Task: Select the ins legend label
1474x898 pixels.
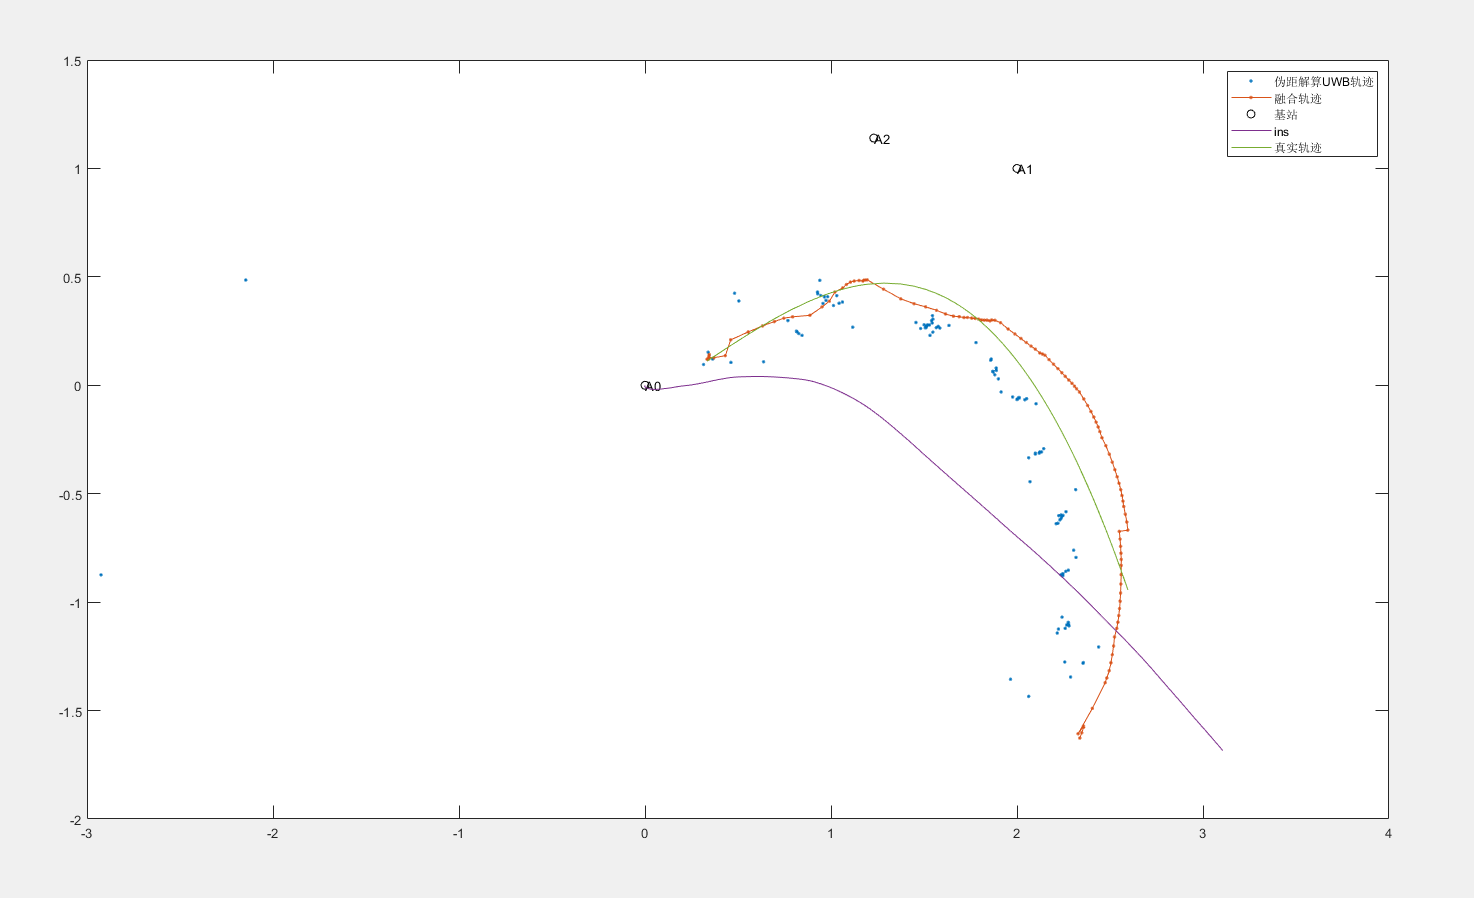Action: 1281,132
